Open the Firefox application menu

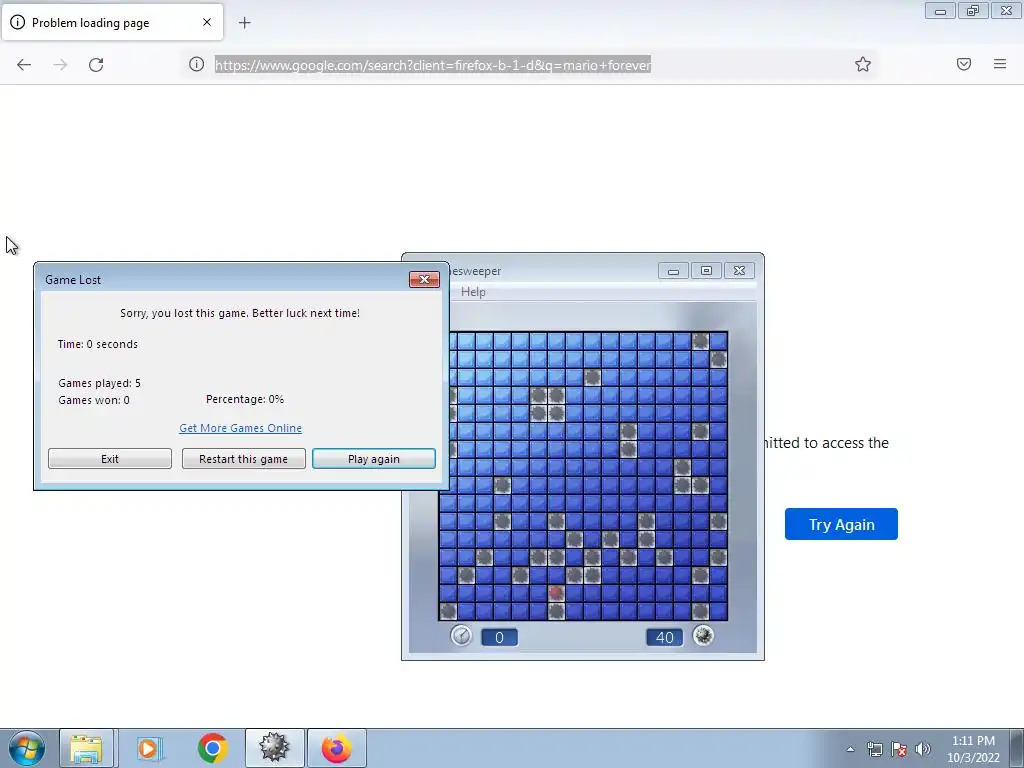click(x=1000, y=64)
